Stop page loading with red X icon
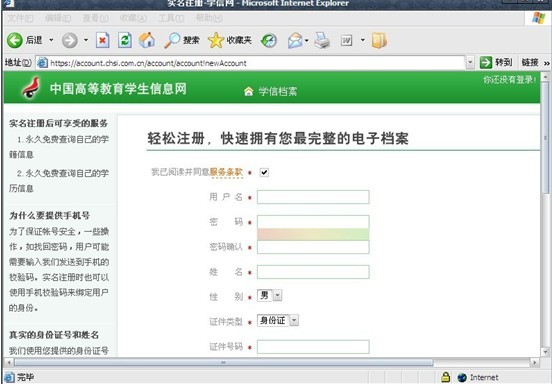This screenshot has height=384, width=552. pyautogui.click(x=102, y=40)
